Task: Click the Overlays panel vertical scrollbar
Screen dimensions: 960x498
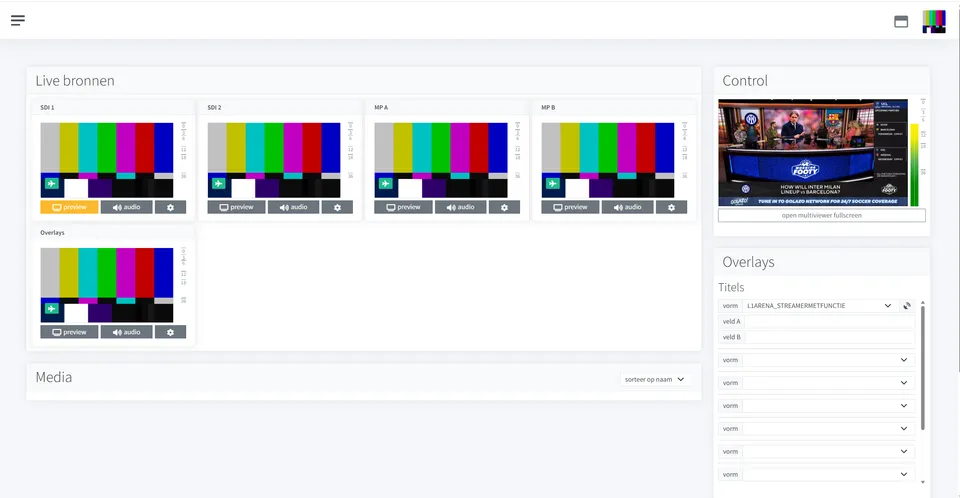Action: [x=923, y=368]
